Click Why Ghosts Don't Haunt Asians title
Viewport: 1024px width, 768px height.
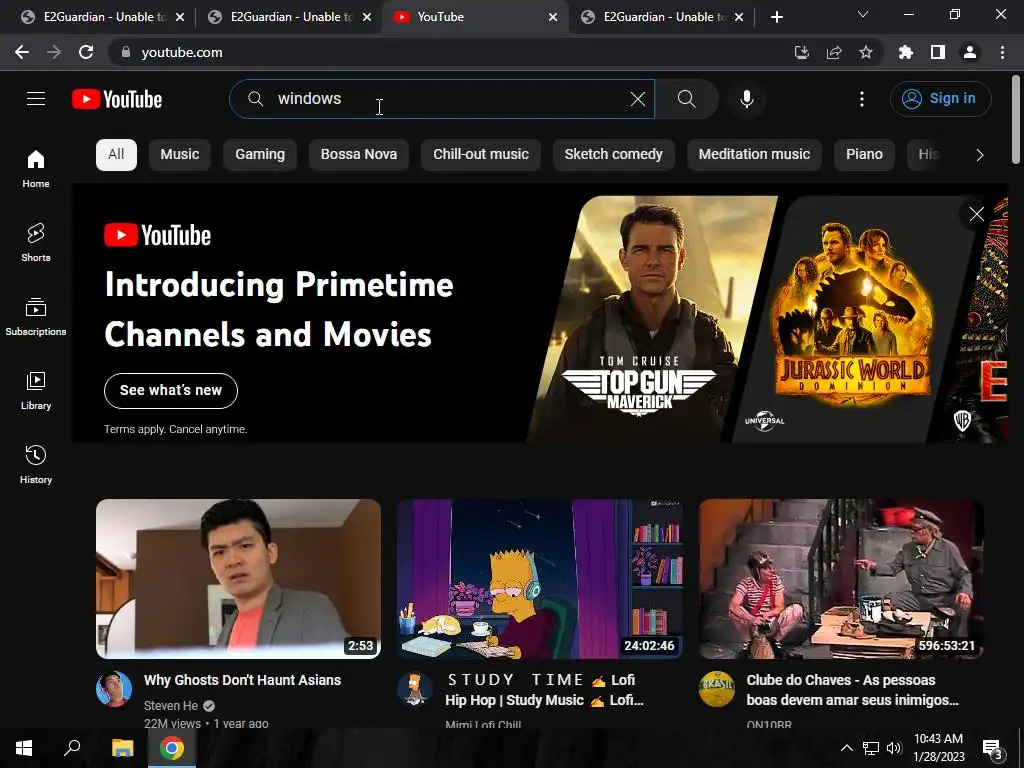(x=242, y=680)
